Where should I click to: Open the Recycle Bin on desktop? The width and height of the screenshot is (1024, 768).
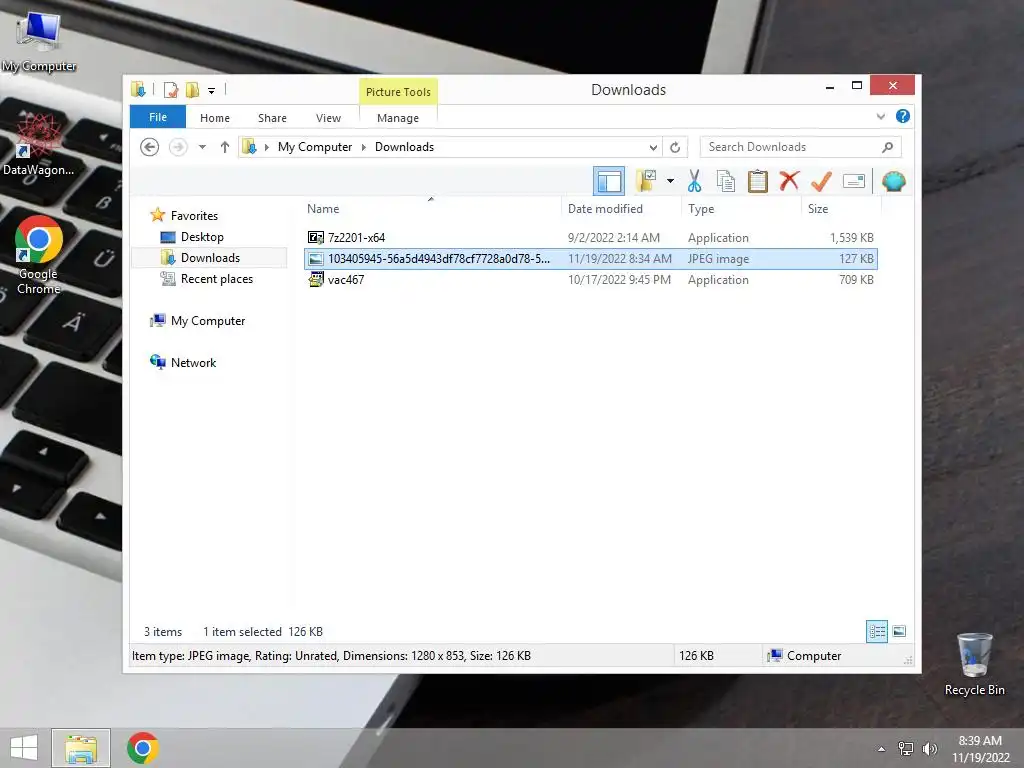click(x=974, y=664)
